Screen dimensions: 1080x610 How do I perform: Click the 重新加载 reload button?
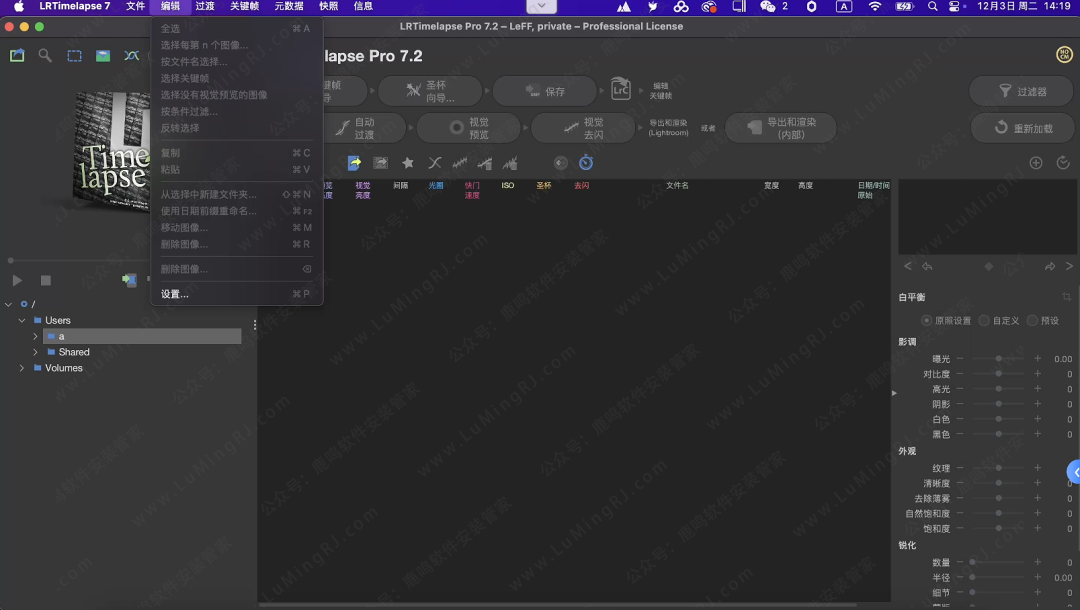(1023, 128)
